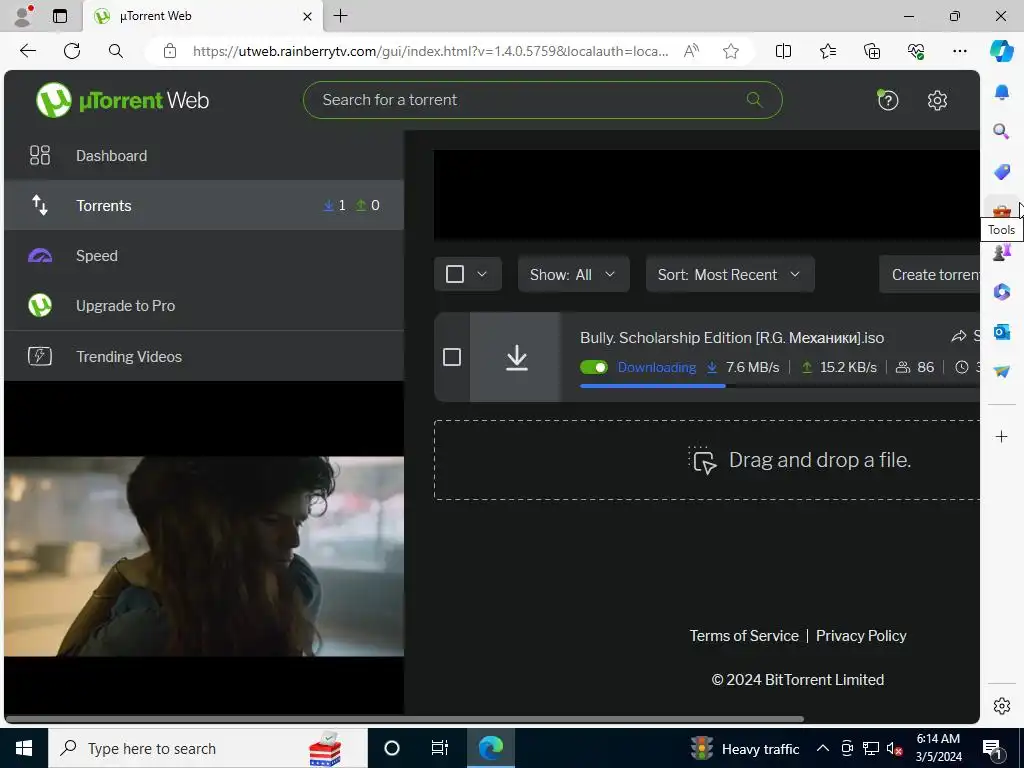The image size is (1024, 768).
Task: Click the browser refresh button
Action: (72, 51)
